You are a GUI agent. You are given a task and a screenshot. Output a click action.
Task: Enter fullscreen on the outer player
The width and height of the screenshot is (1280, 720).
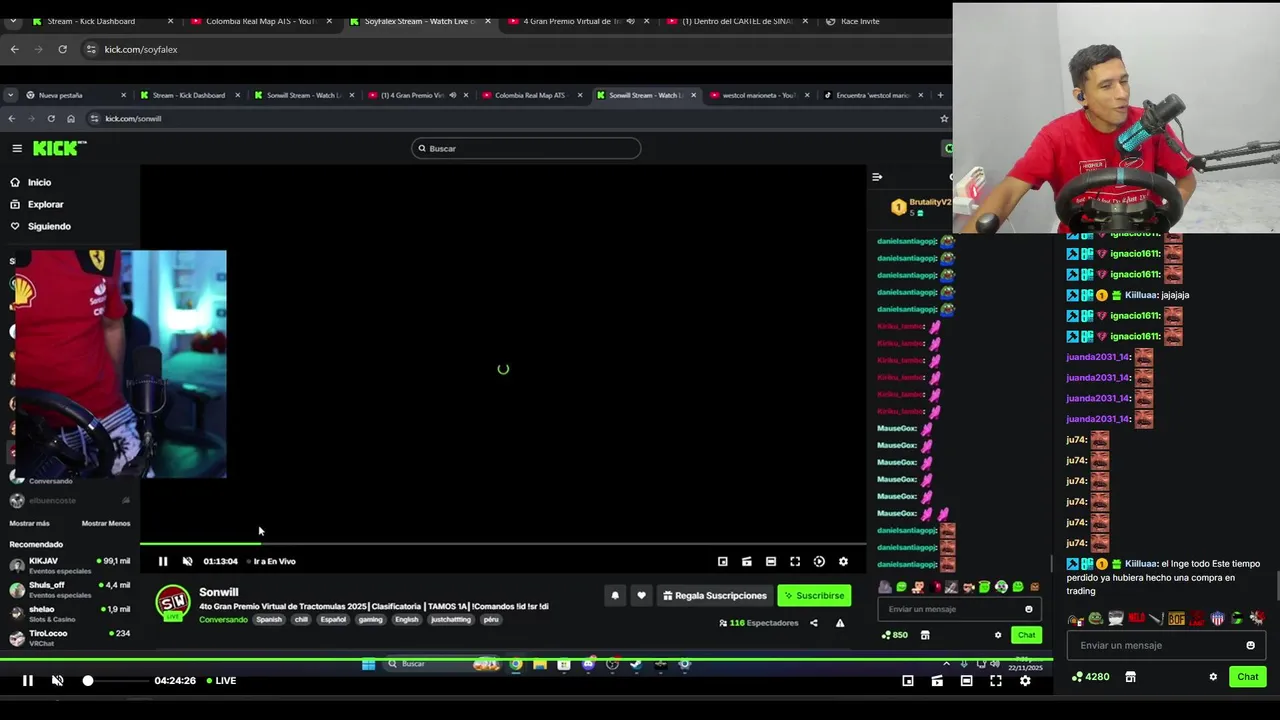pos(996,680)
